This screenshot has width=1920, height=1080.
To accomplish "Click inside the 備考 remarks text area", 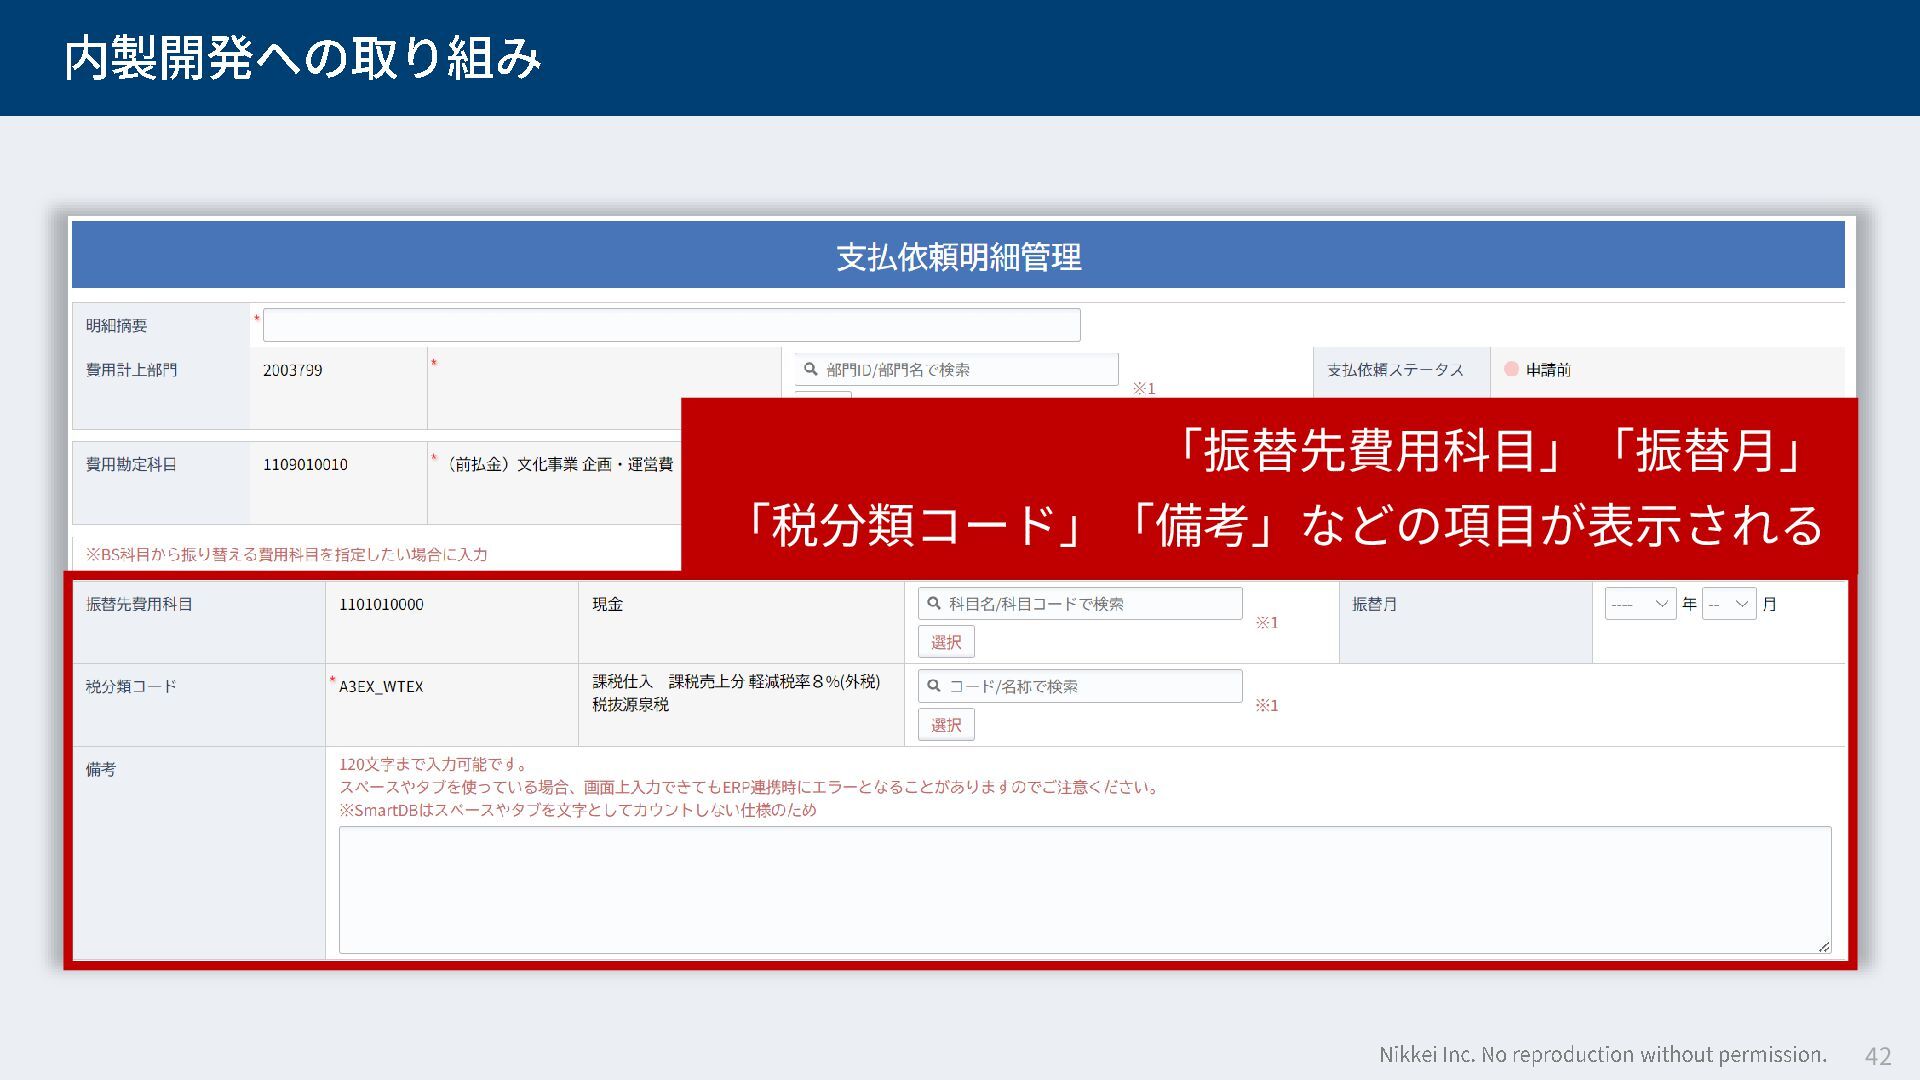I will point(1084,889).
